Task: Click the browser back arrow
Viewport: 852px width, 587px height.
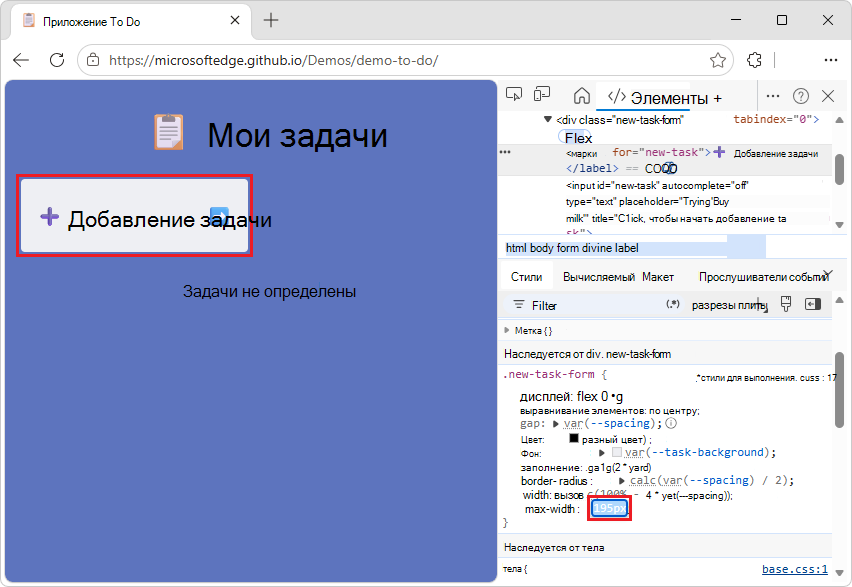Action: pyautogui.click(x=21, y=60)
